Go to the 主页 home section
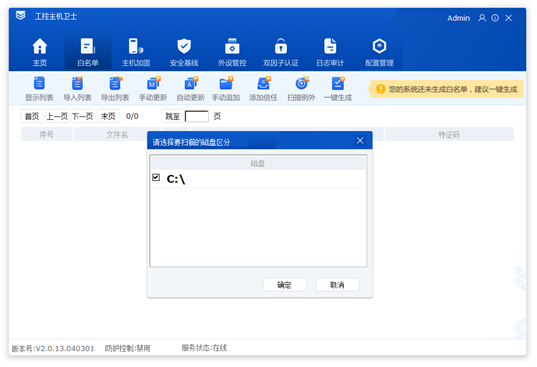This screenshot has width=537, height=367. (x=40, y=52)
